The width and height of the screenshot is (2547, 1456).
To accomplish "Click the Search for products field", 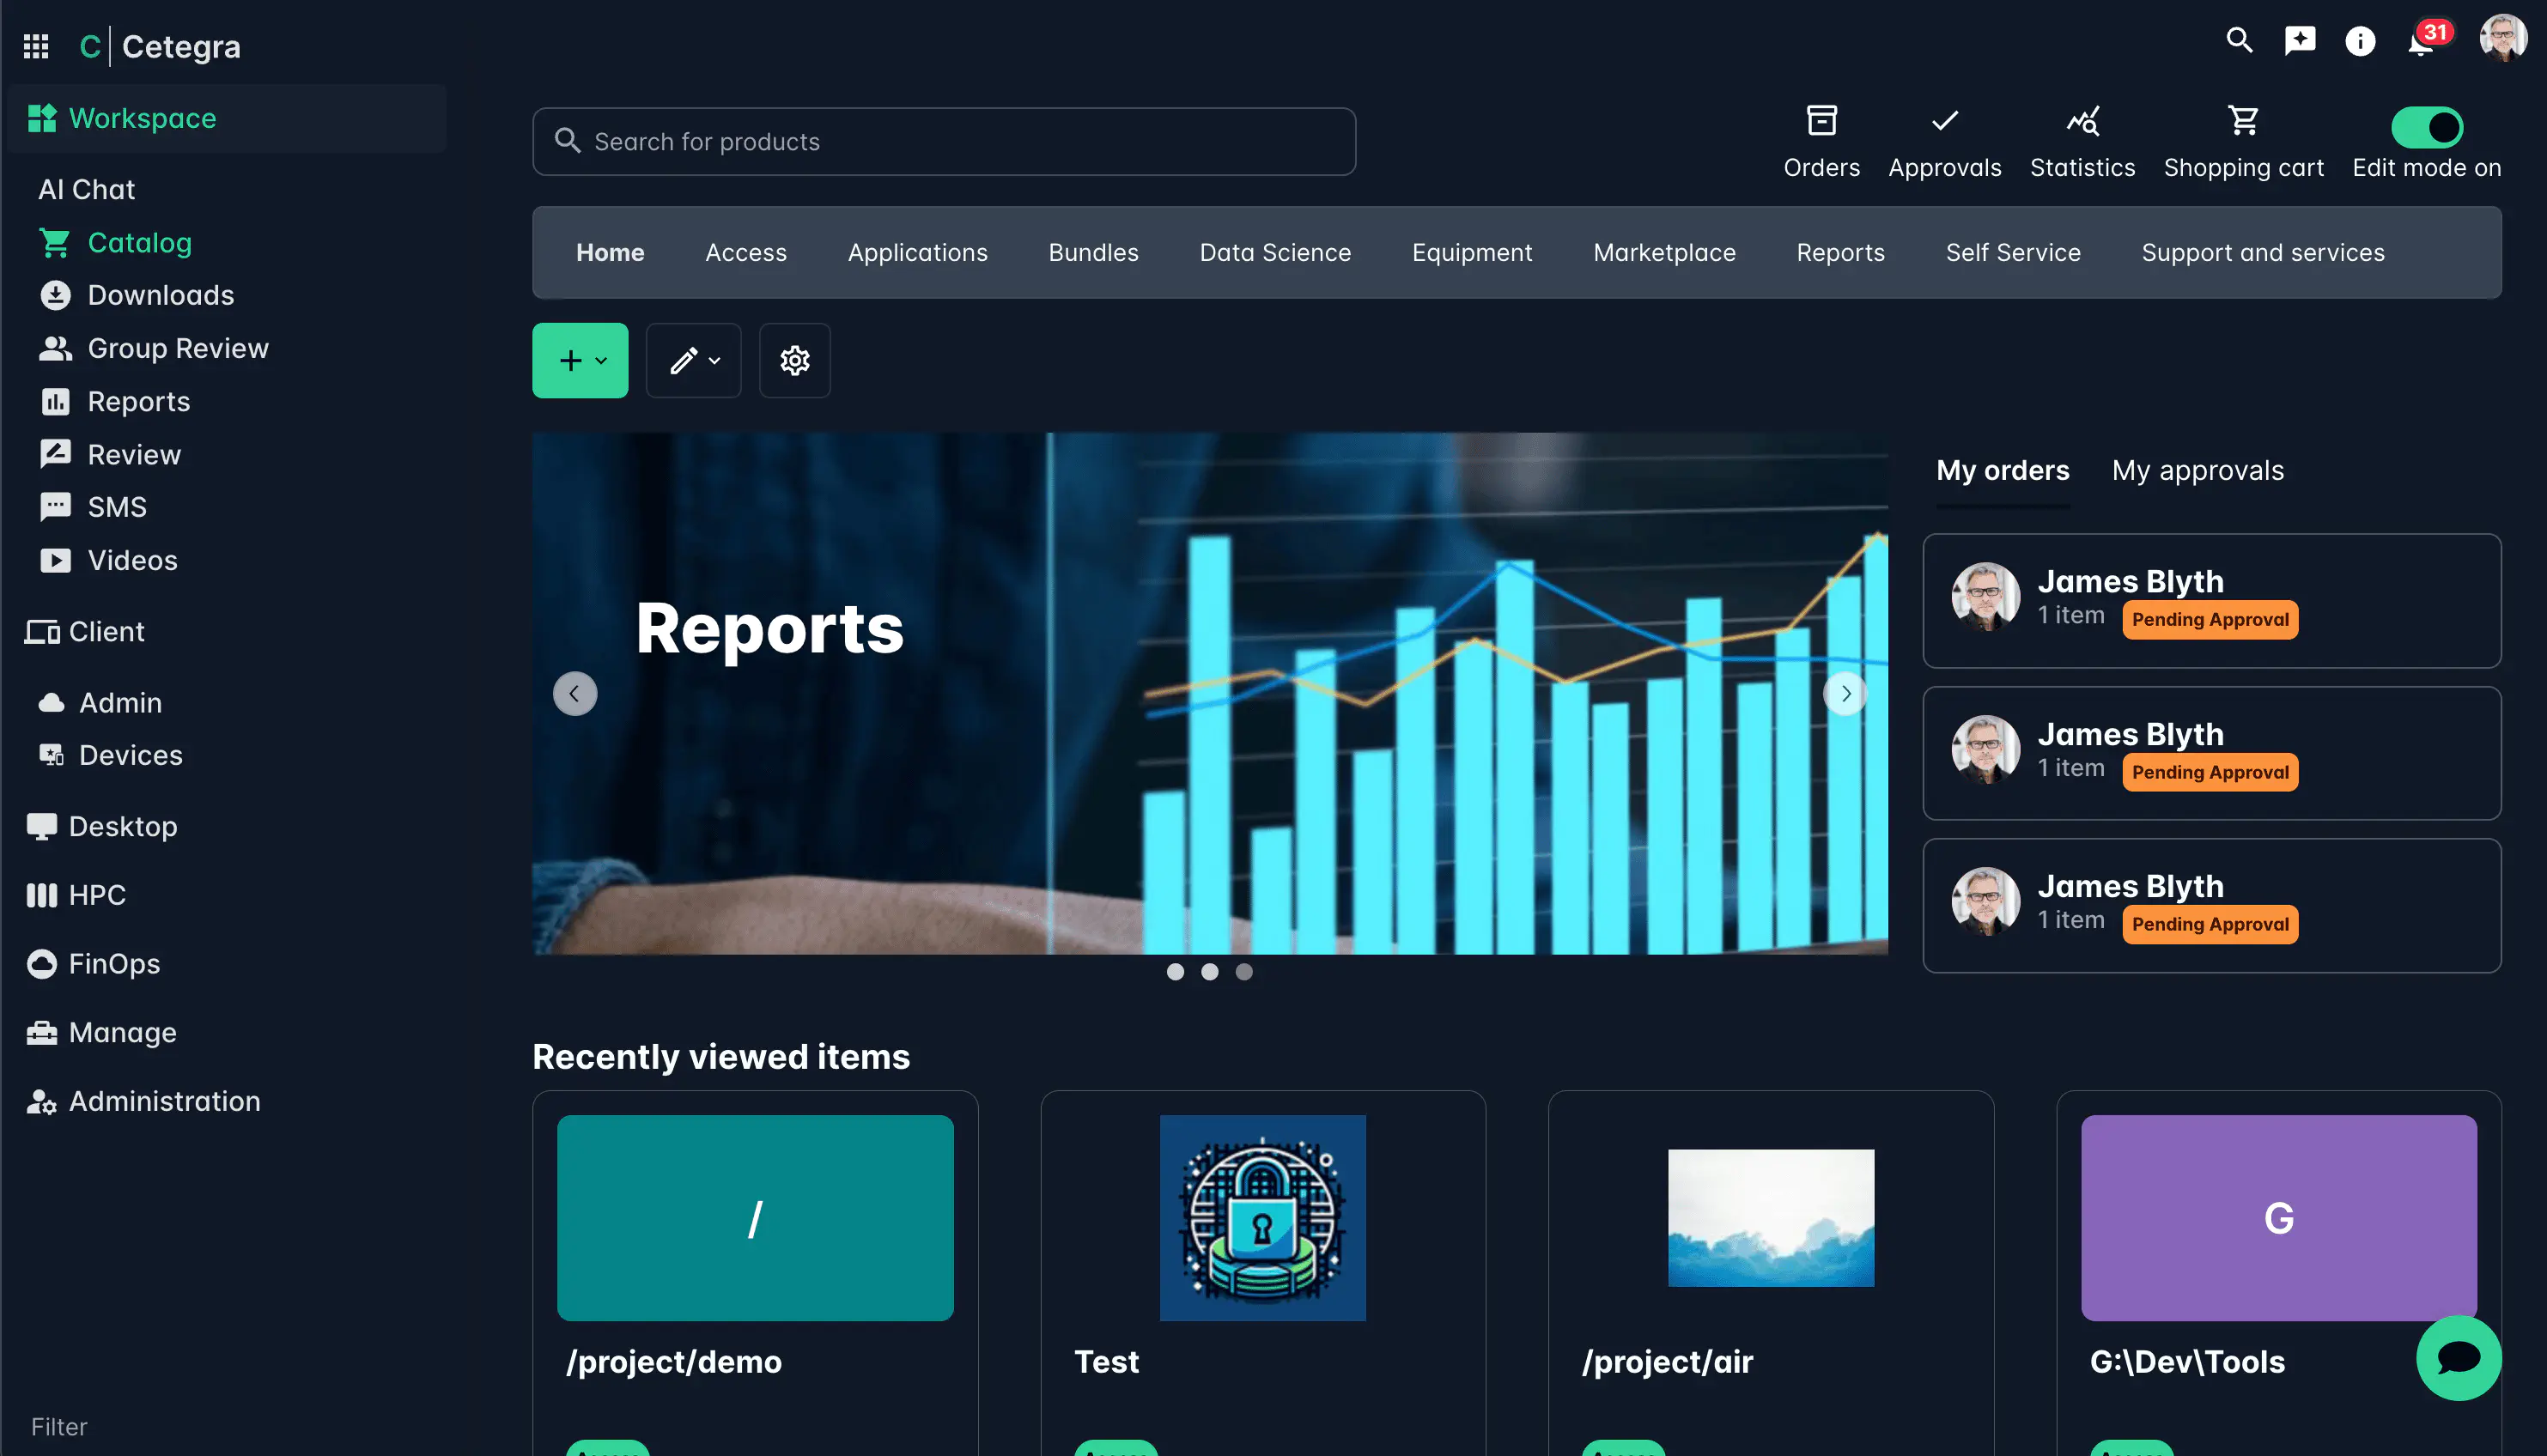I will pyautogui.click(x=943, y=142).
